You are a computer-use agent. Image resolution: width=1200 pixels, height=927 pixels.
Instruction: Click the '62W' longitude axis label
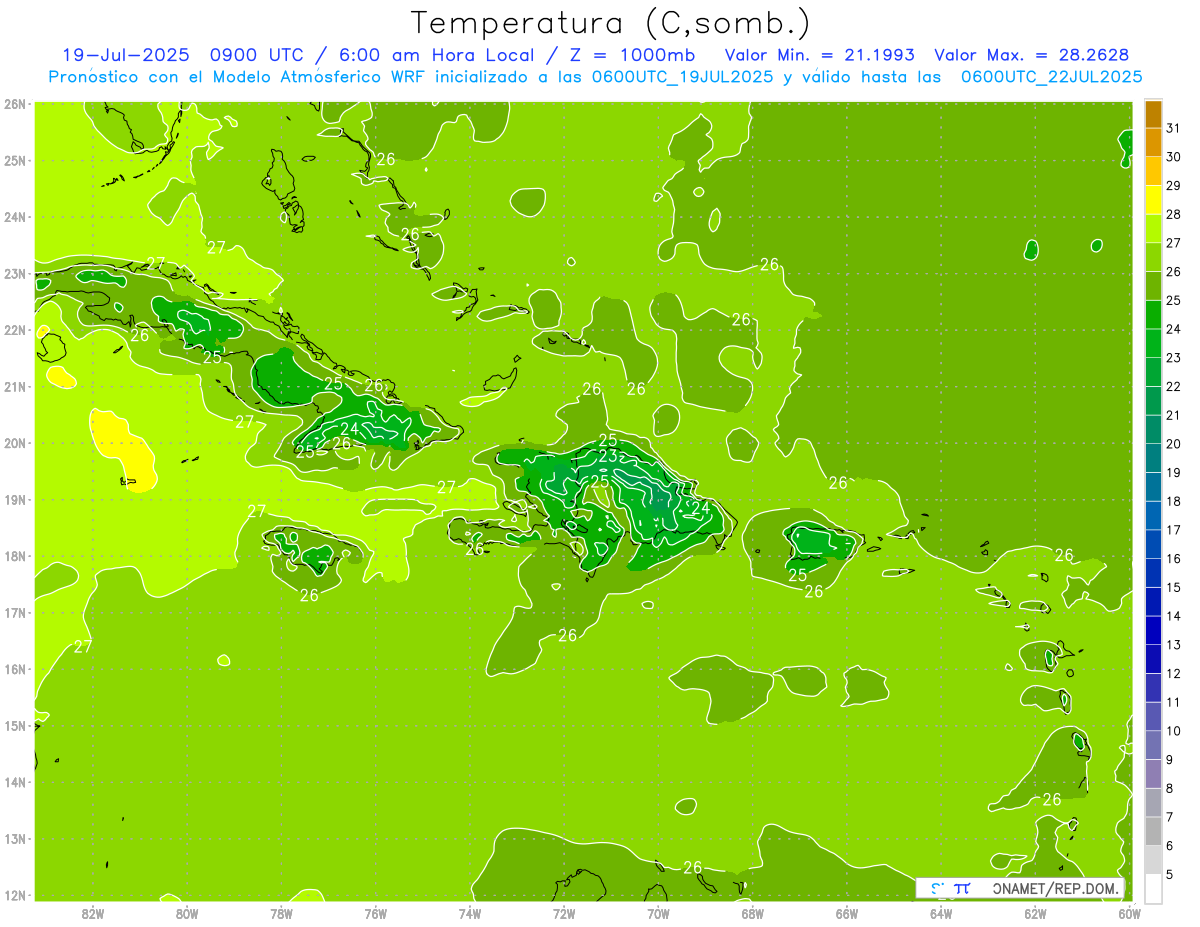(x=1035, y=913)
